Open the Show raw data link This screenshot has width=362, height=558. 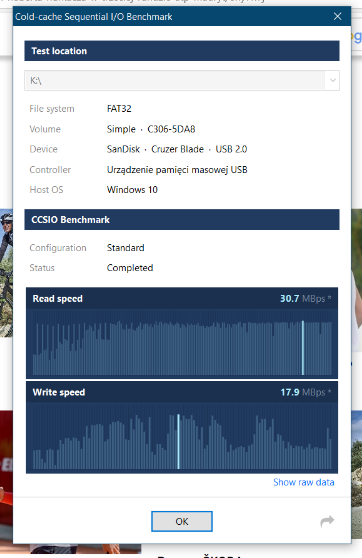(304, 482)
